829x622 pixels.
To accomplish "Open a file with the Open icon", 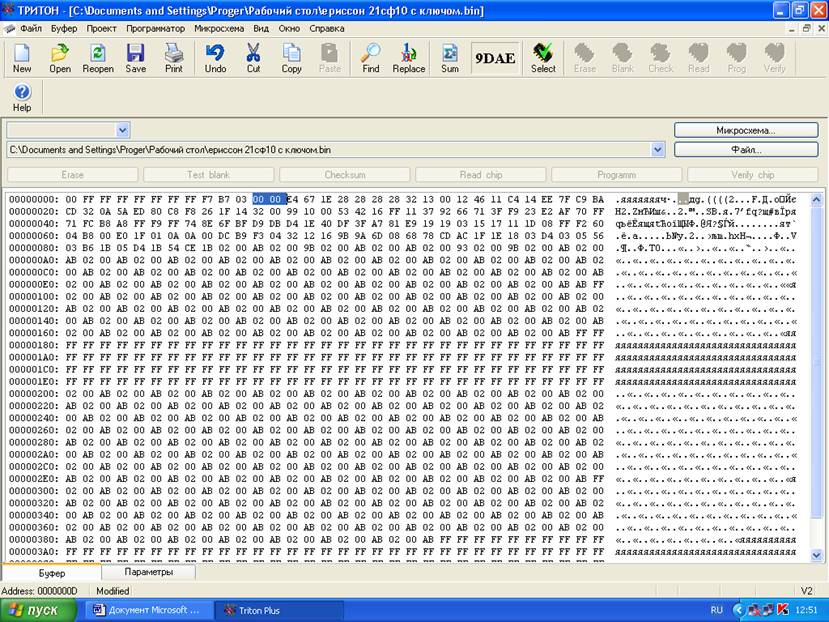I will click(x=60, y=58).
